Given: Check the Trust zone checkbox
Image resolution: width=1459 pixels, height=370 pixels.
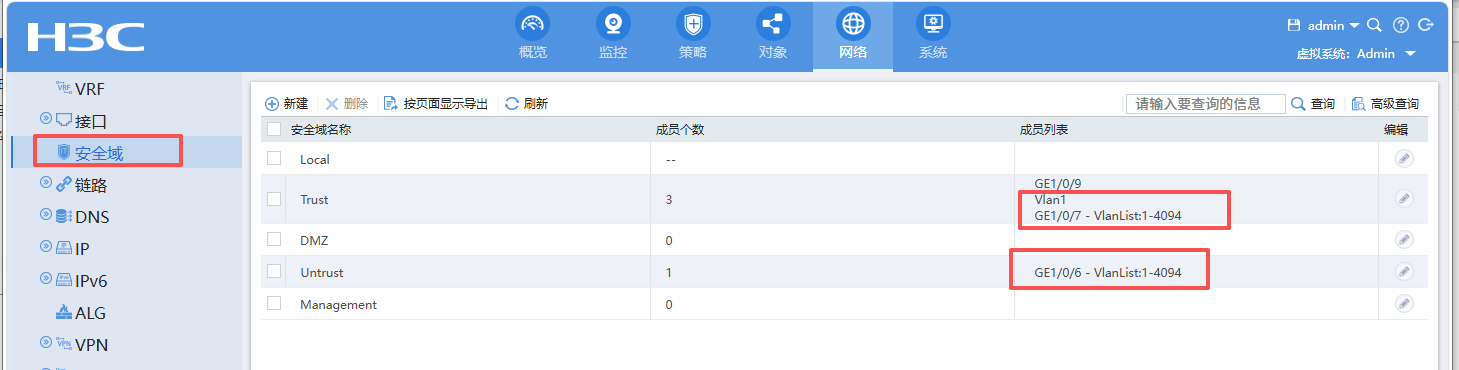Looking at the screenshot, I should (x=274, y=199).
